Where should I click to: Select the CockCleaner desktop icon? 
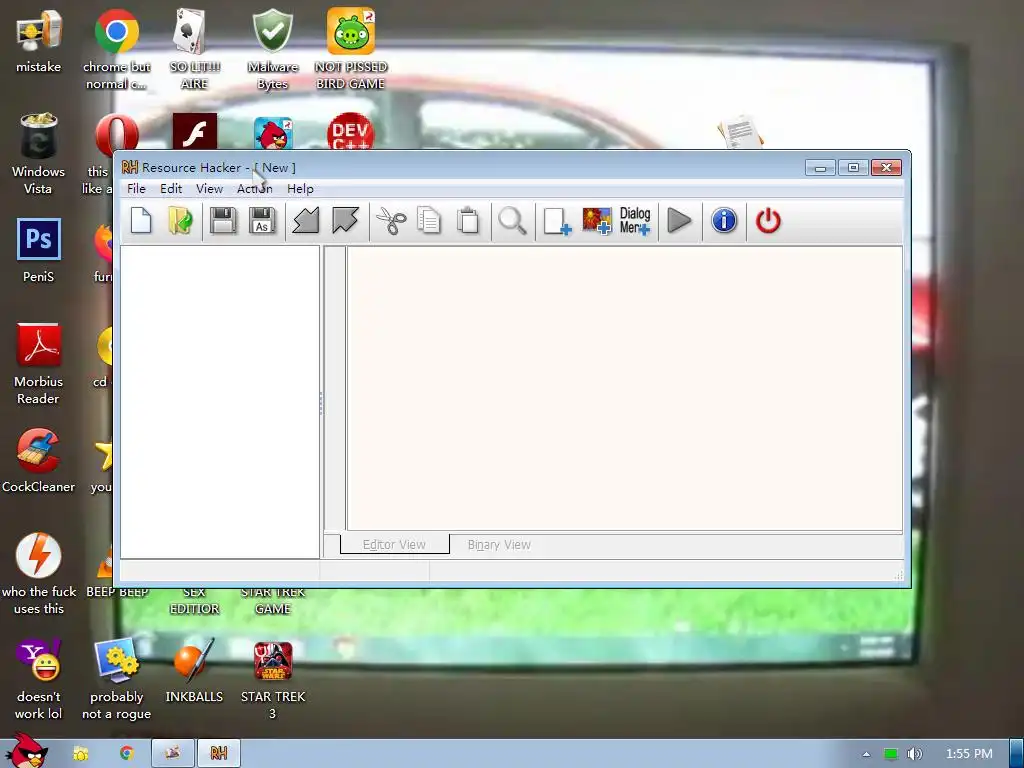pos(39,461)
